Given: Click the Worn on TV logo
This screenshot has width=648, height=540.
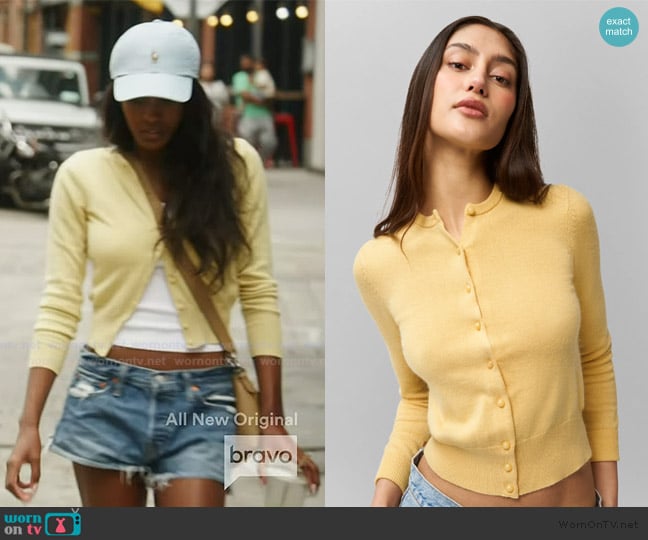Looking at the screenshot, I should [x=42, y=523].
